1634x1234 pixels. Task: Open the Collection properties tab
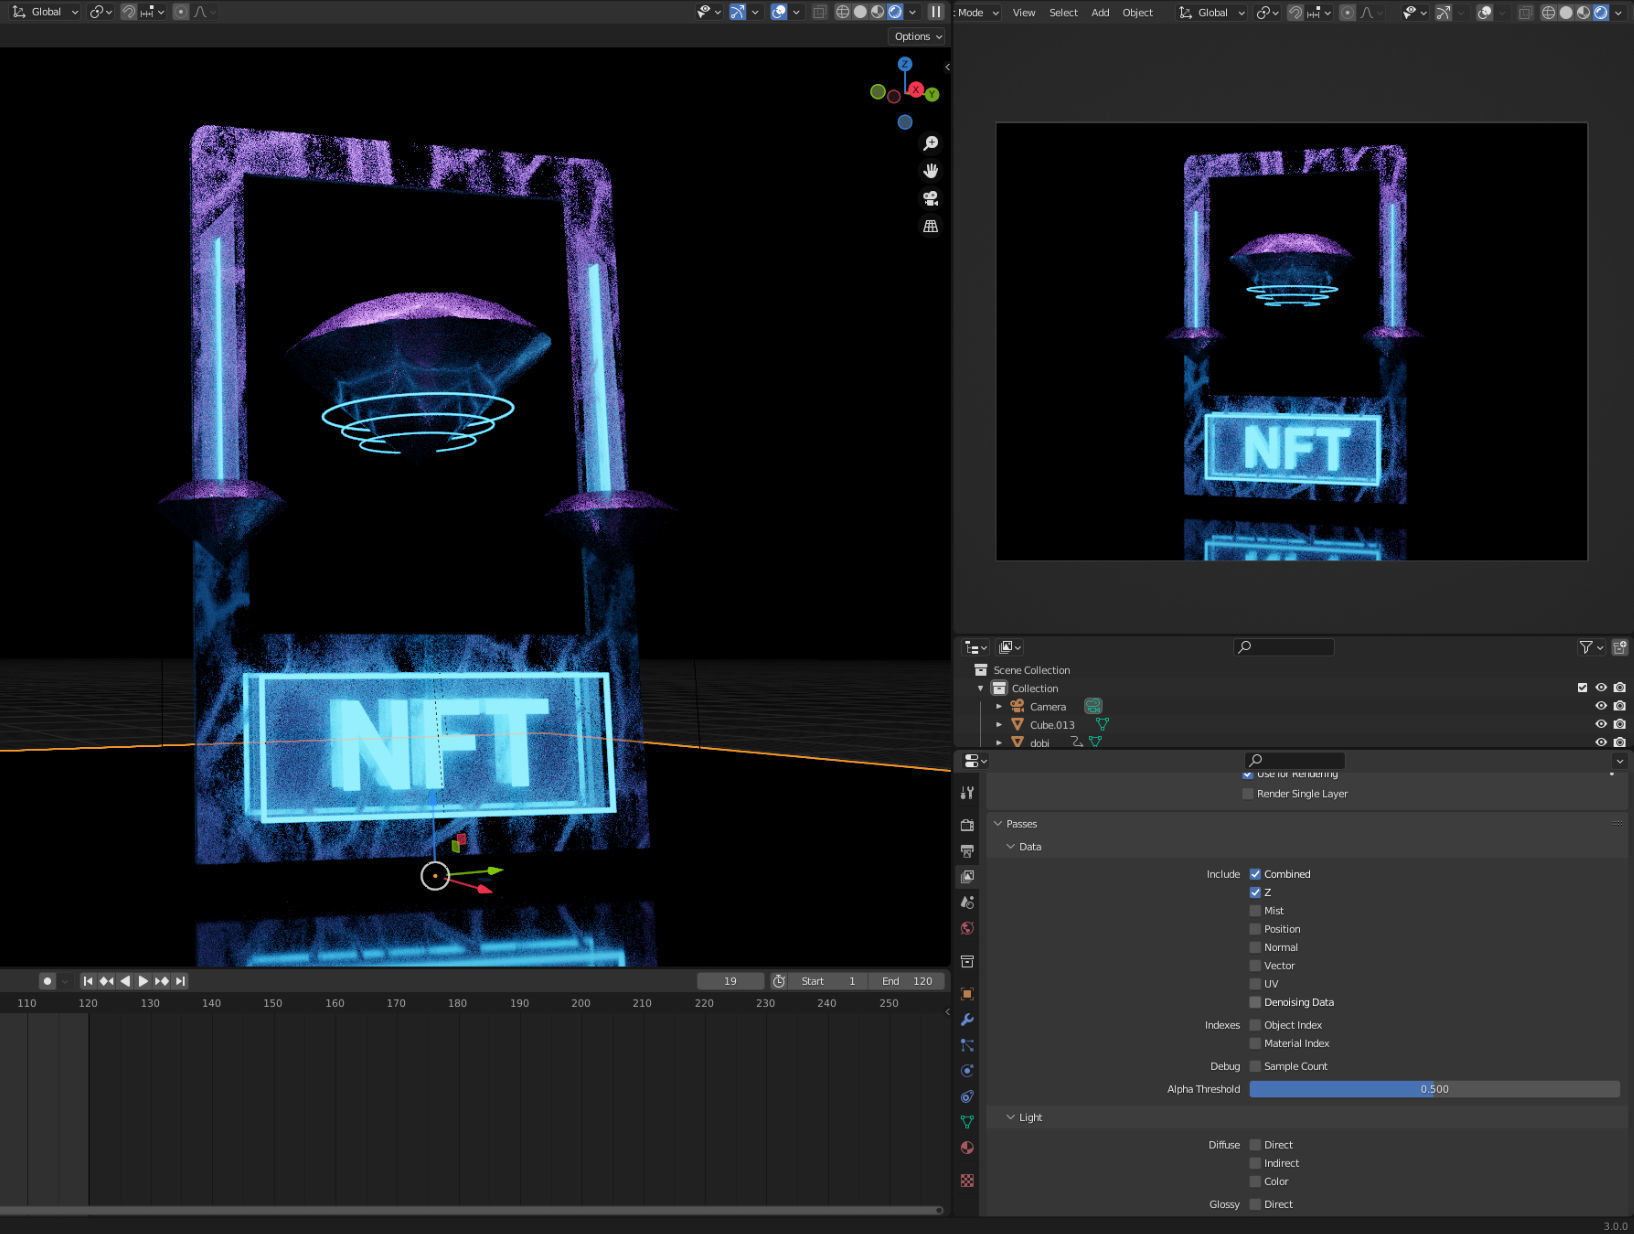[967, 961]
